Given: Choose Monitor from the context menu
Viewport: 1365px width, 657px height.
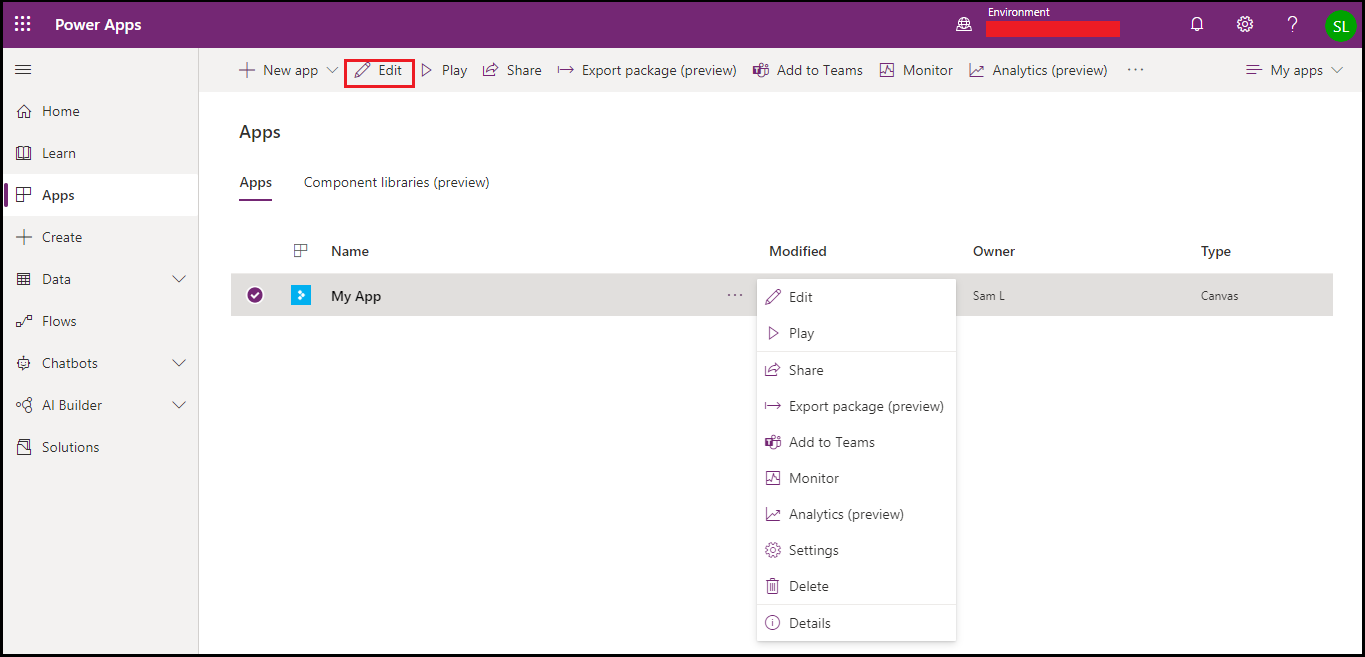Looking at the screenshot, I should point(856,478).
